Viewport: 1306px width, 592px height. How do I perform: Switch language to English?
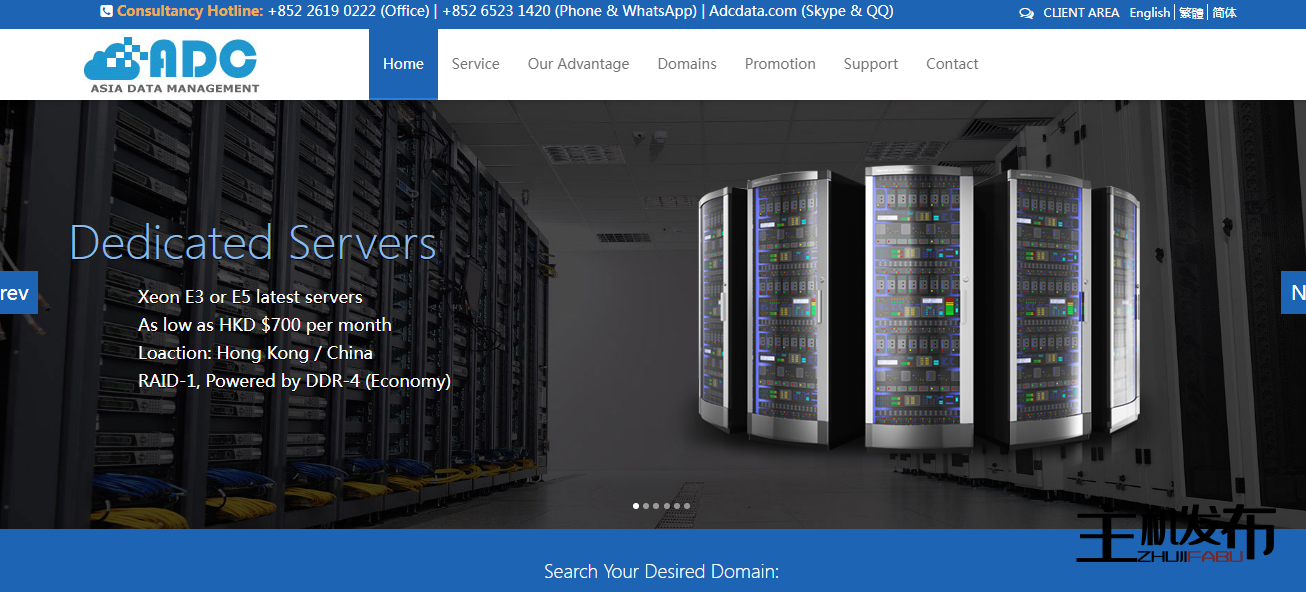tap(1149, 13)
